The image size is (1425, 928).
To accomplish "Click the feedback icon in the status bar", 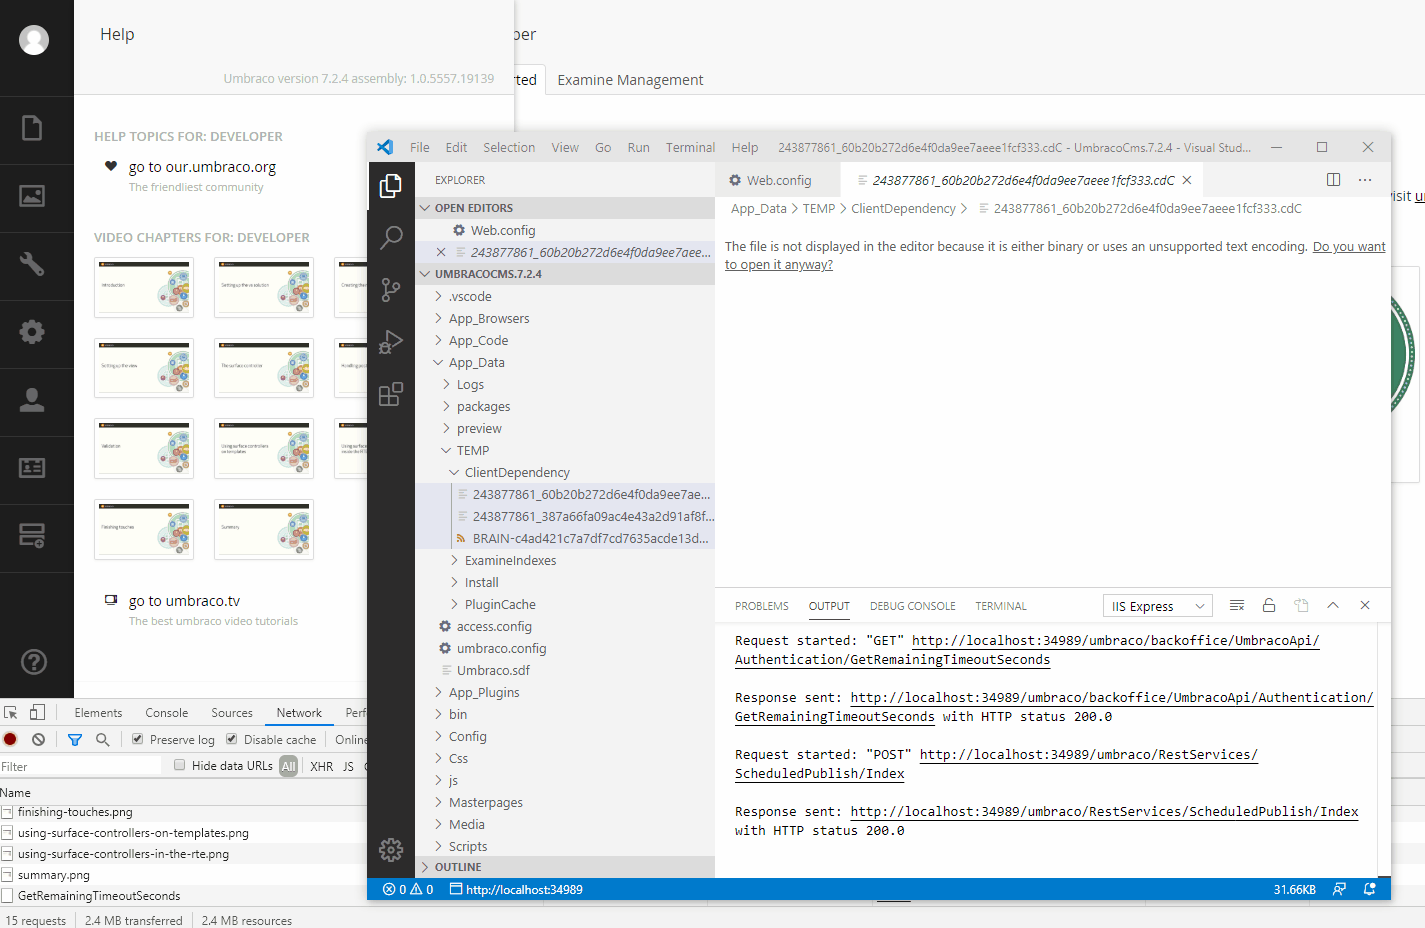I will click(x=1339, y=889).
